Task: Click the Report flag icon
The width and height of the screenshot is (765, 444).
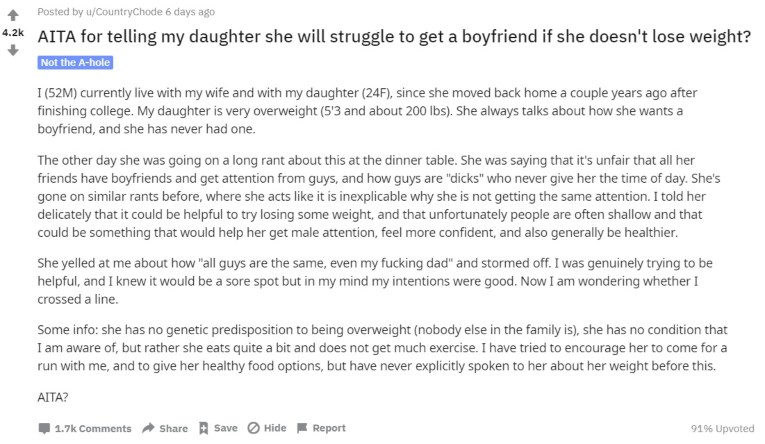Action: coord(302,428)
